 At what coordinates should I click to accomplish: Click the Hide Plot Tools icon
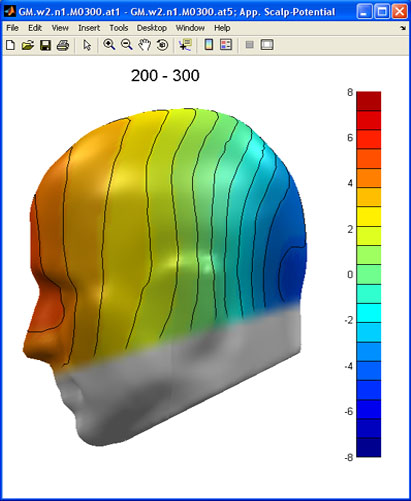pos(249,45)
